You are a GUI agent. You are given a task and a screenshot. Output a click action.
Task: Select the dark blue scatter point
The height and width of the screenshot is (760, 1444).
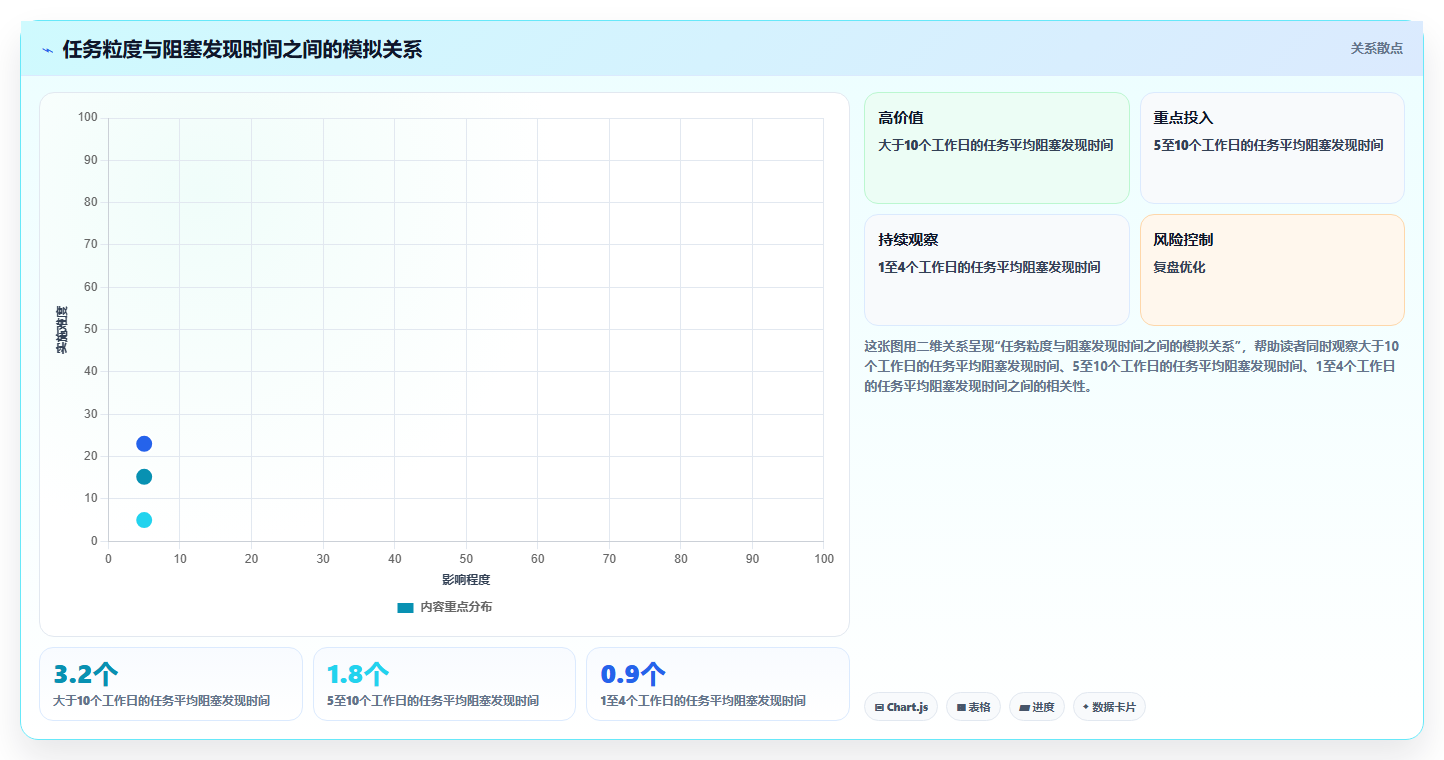pos(144,444)
